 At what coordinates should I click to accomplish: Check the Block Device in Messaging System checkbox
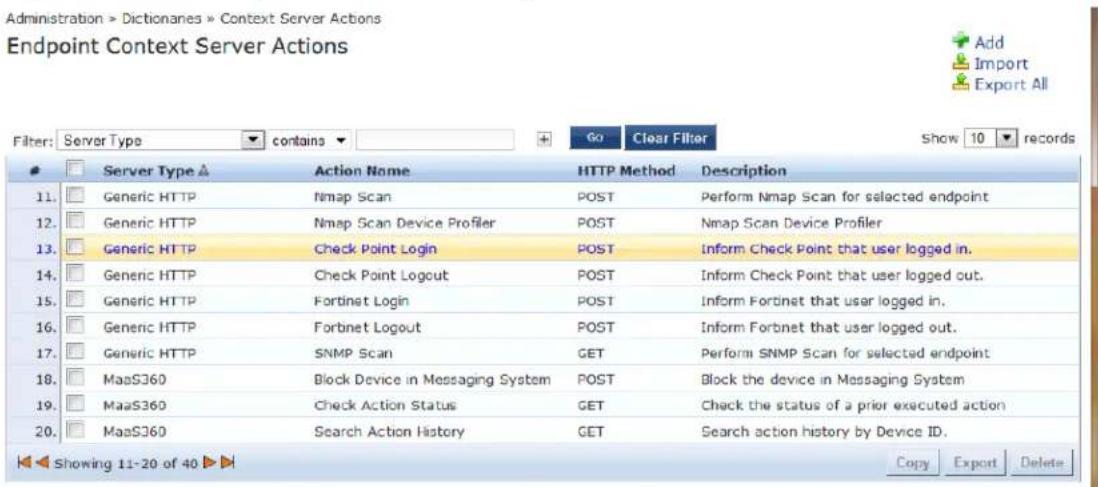coord(74,378)
